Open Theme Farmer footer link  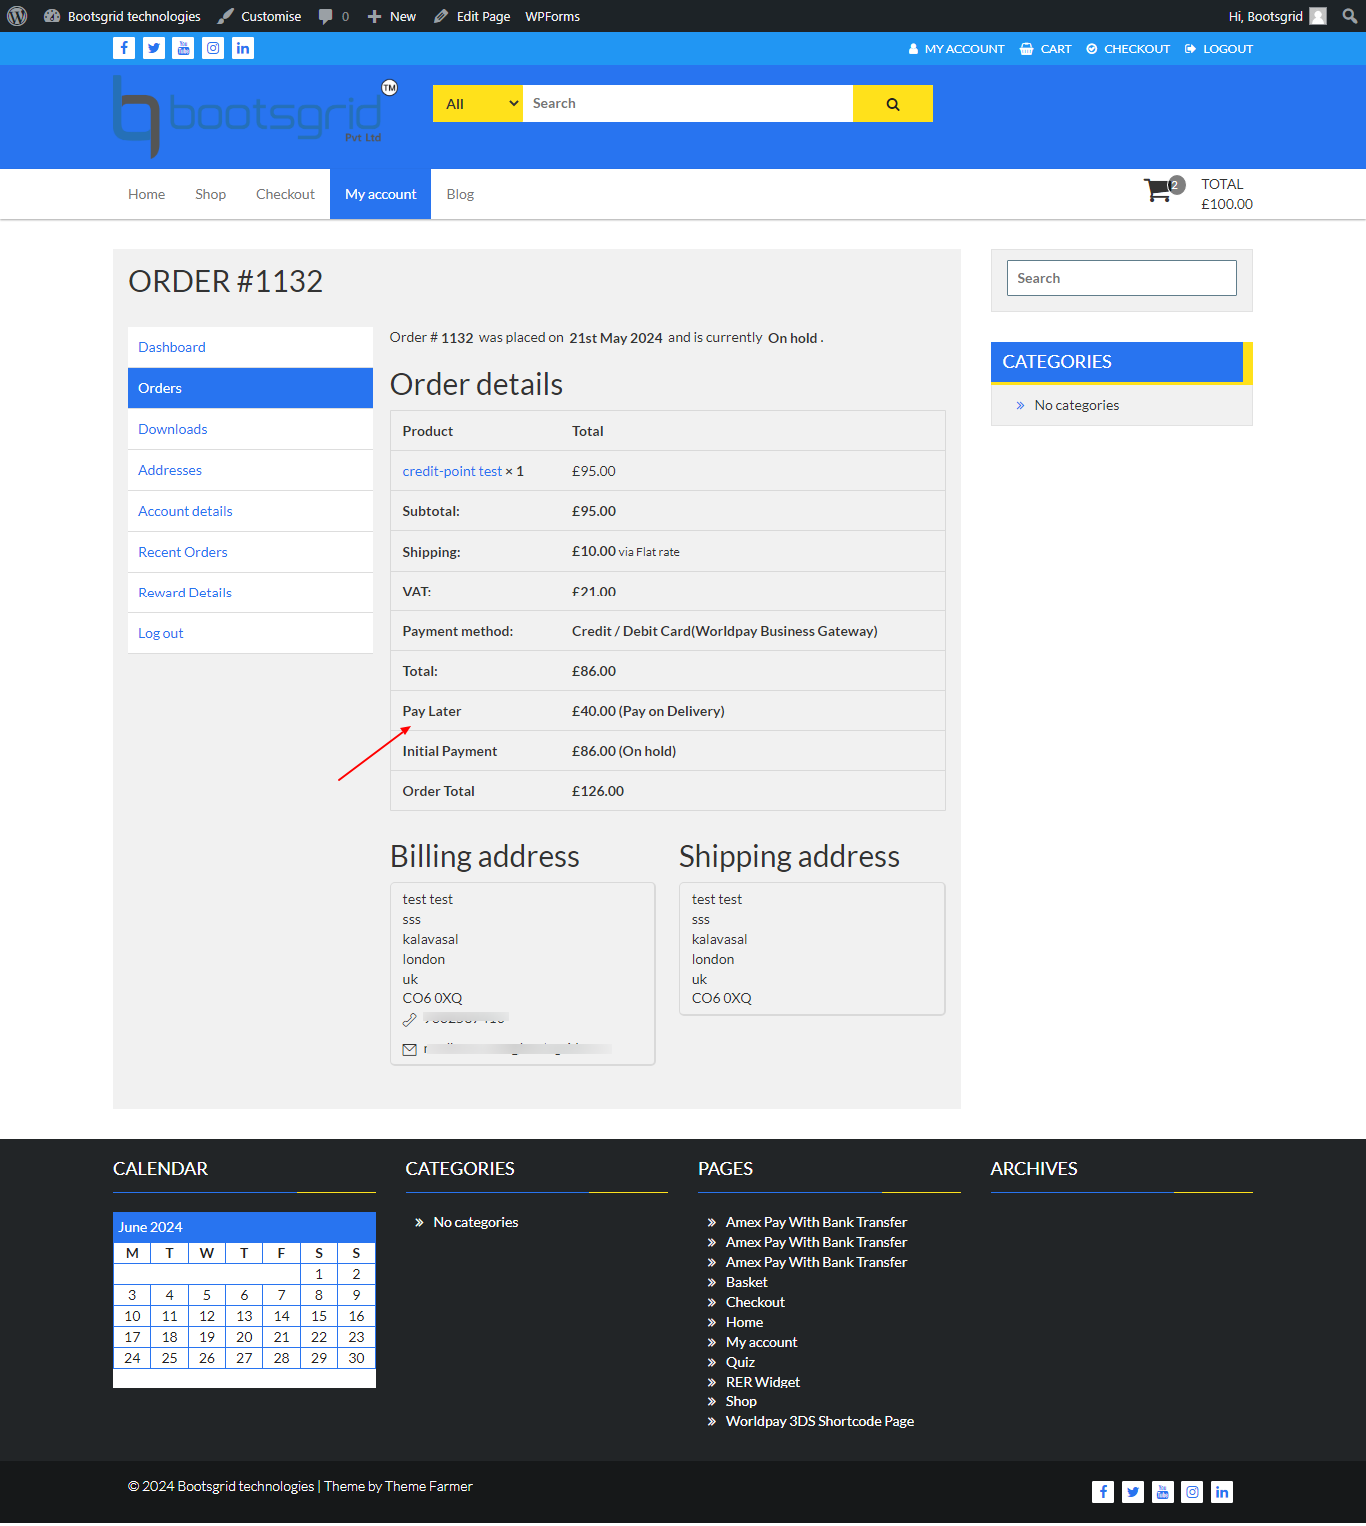coord(428,1486)
